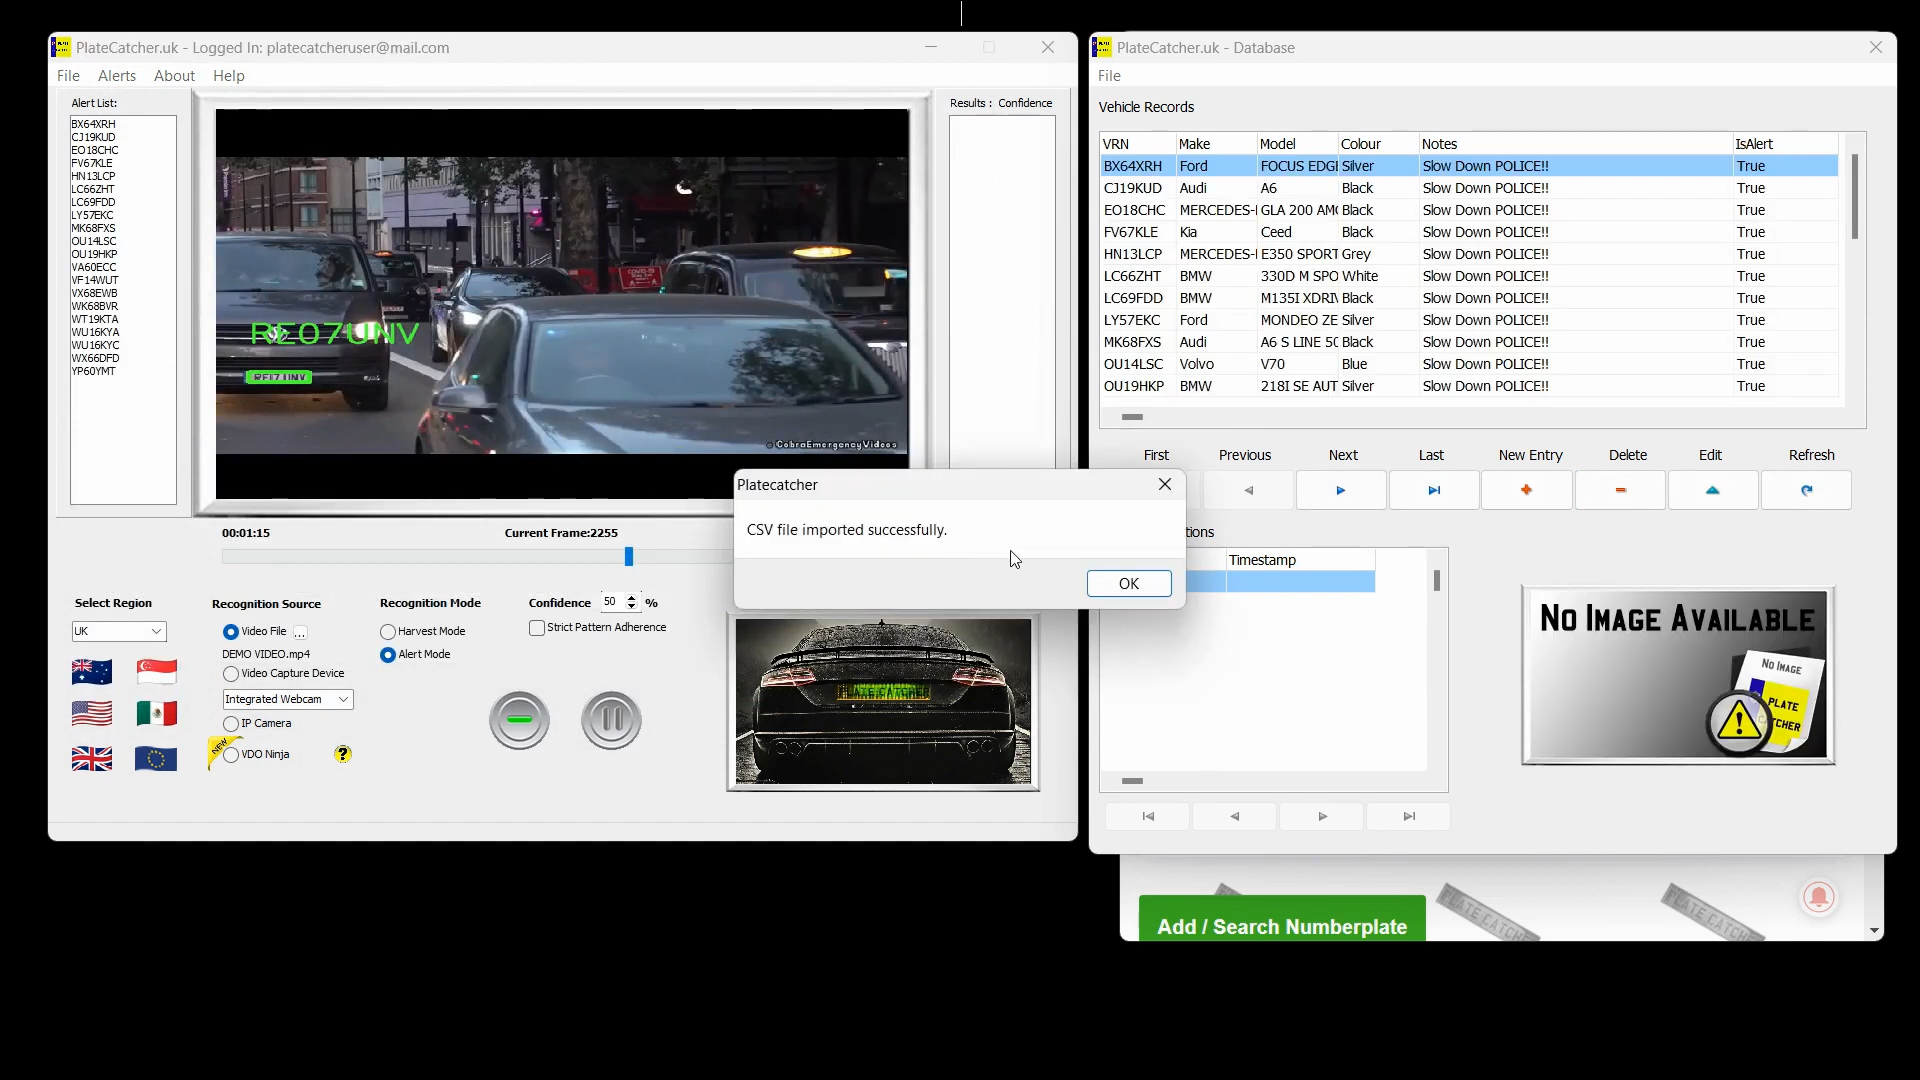Viewport: 1920px width, 1080px height.
Task: Click the Colour column header
Action: point(1378,144)
